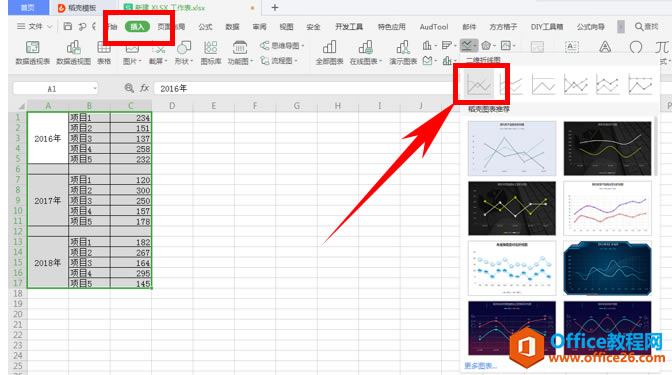Choose the blue futuristic chart template
The width and height of the screenshot is (672, 375).
(607, 268)
